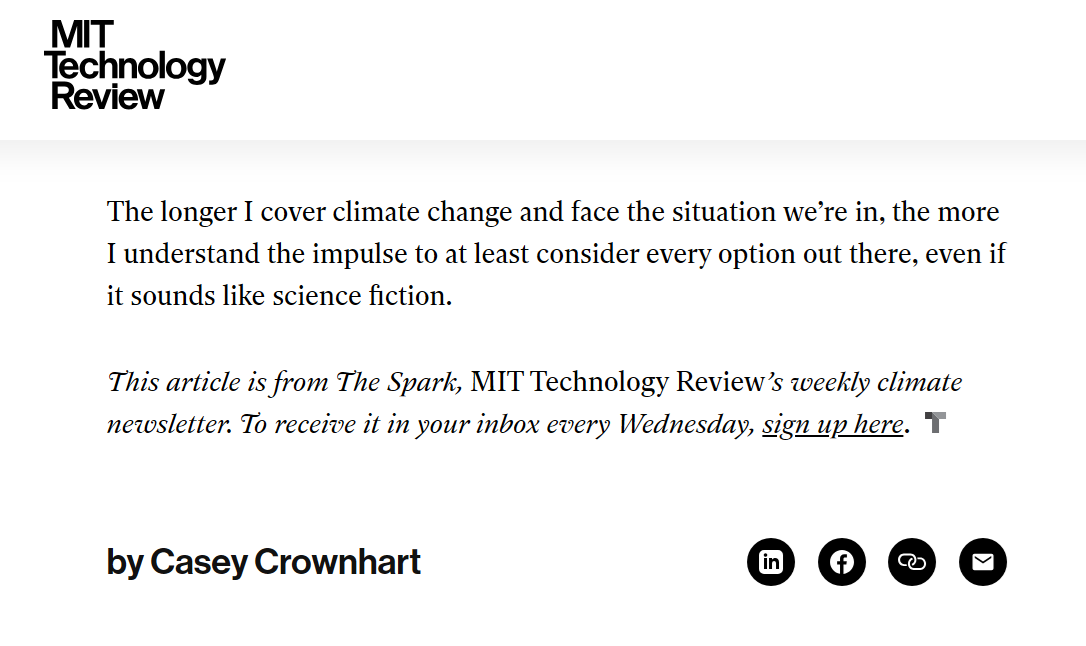Share the article via email icon
1086x646 pixels.
pos(983,562)
